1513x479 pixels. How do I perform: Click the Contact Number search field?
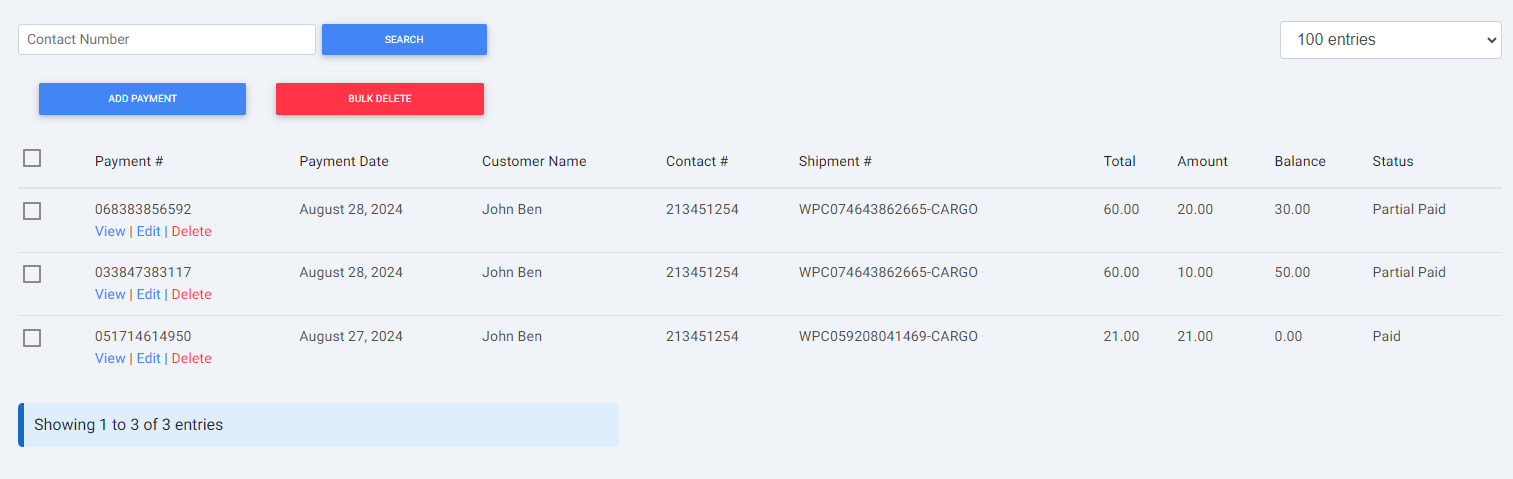(x=167, y=40)
